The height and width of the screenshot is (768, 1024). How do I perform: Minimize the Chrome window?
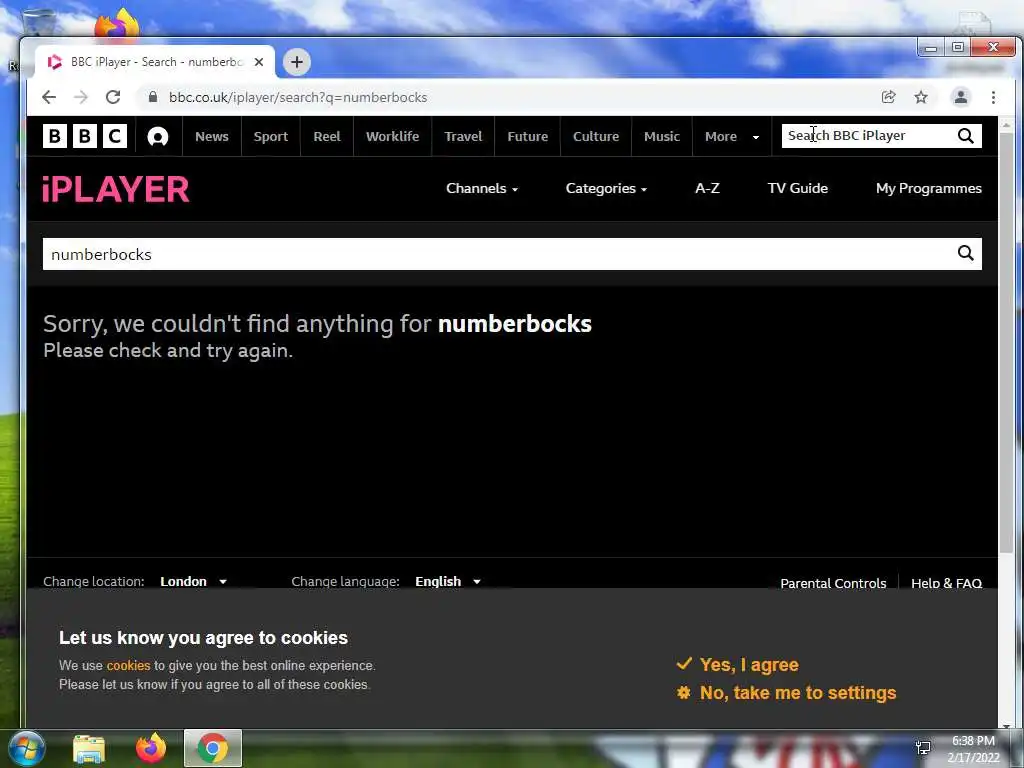click(x=931, y=48)
